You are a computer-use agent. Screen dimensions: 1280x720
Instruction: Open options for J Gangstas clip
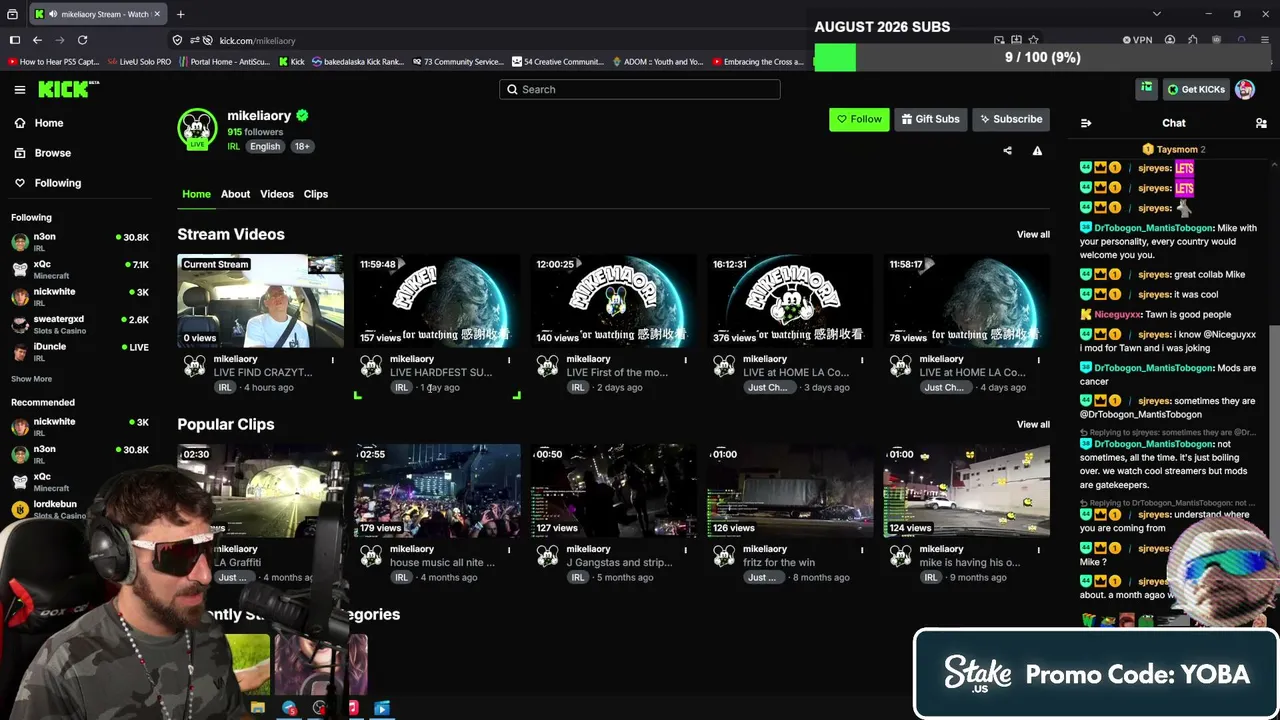pyautogui.click(x=686, y=550)
